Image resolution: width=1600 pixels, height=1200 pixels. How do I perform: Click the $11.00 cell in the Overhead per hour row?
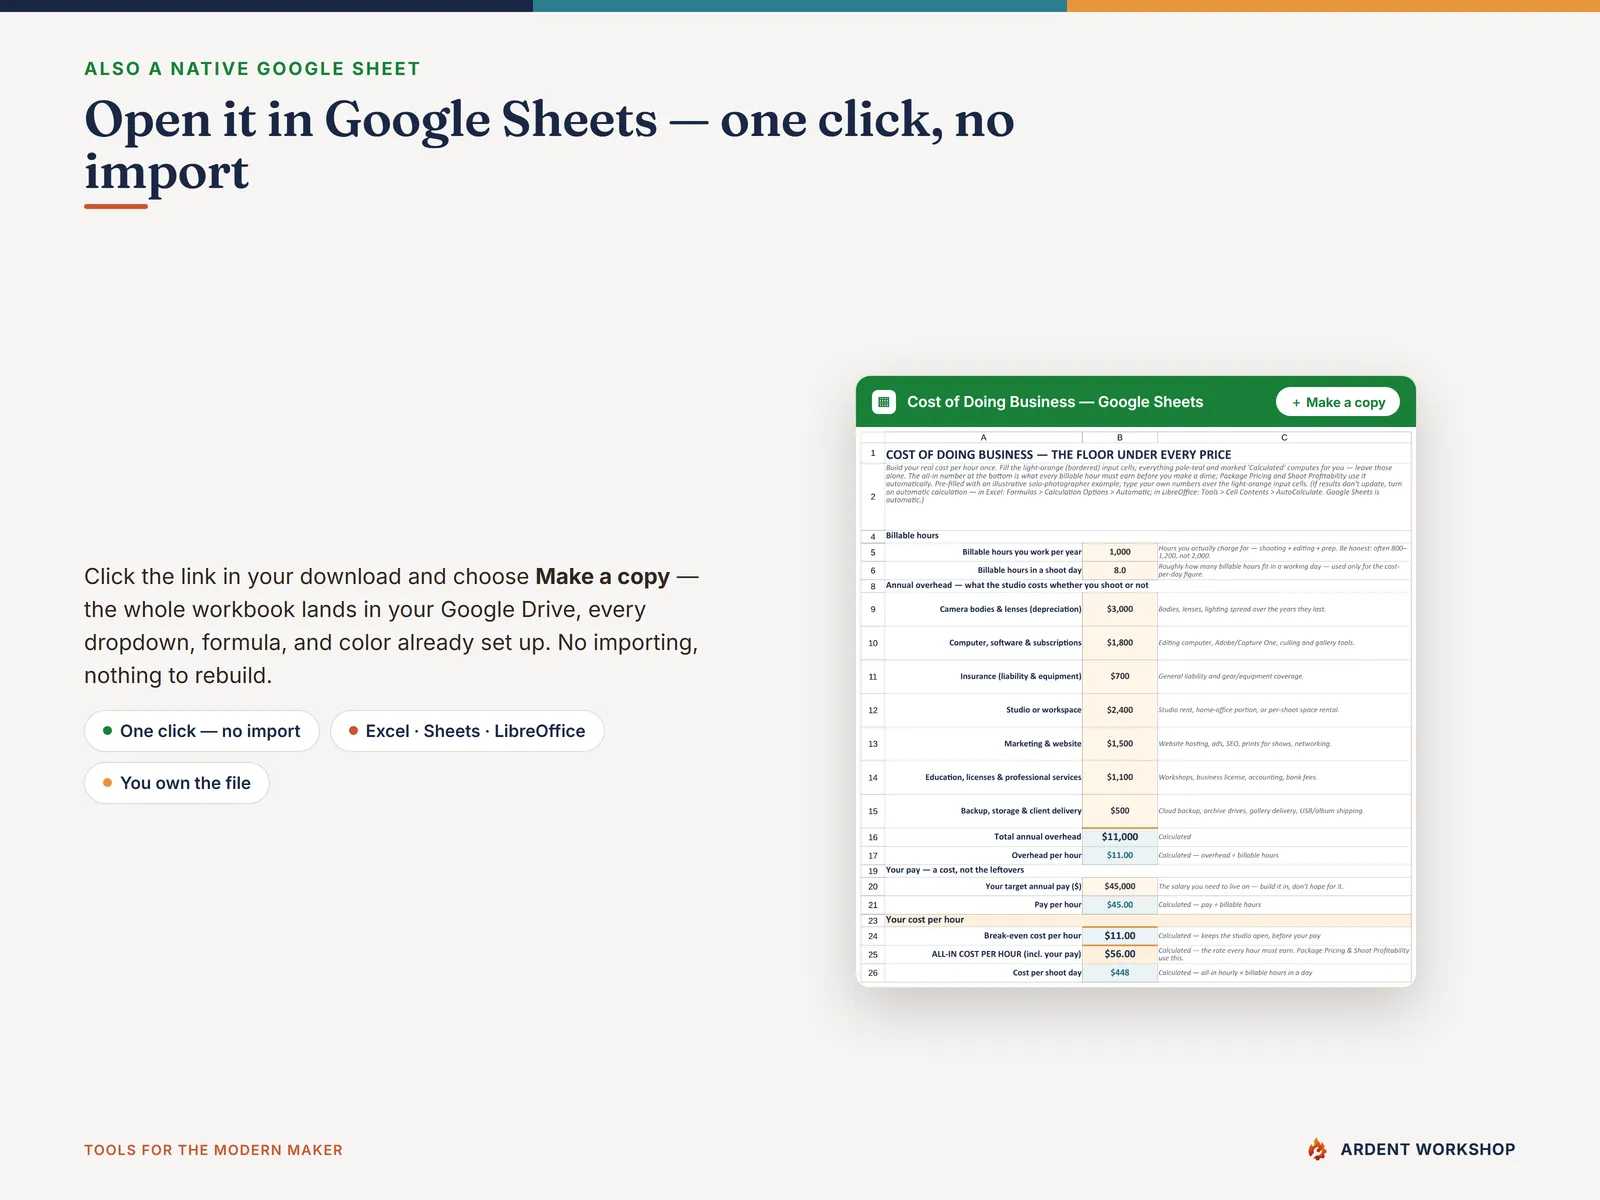pos(1120,855)
